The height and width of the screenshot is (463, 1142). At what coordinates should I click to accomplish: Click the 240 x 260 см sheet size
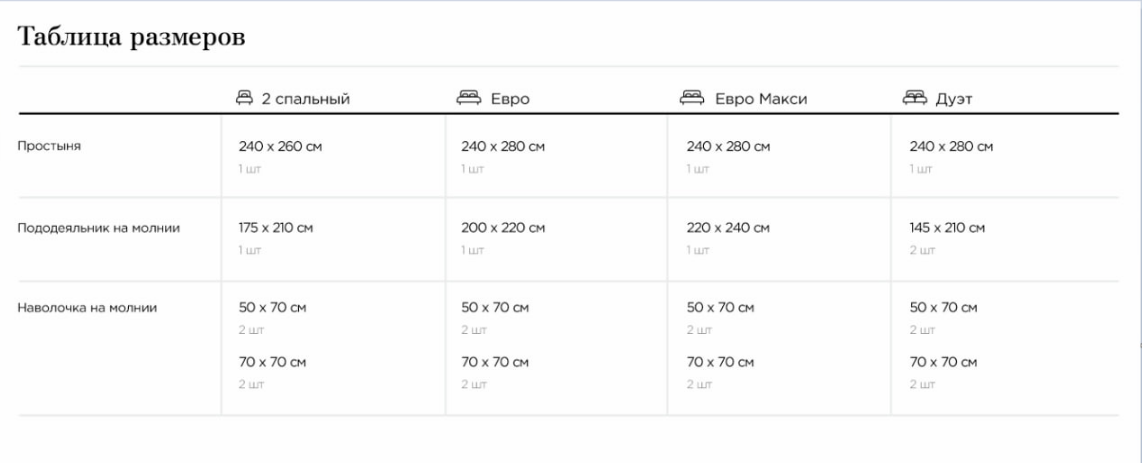pos(280,146)
